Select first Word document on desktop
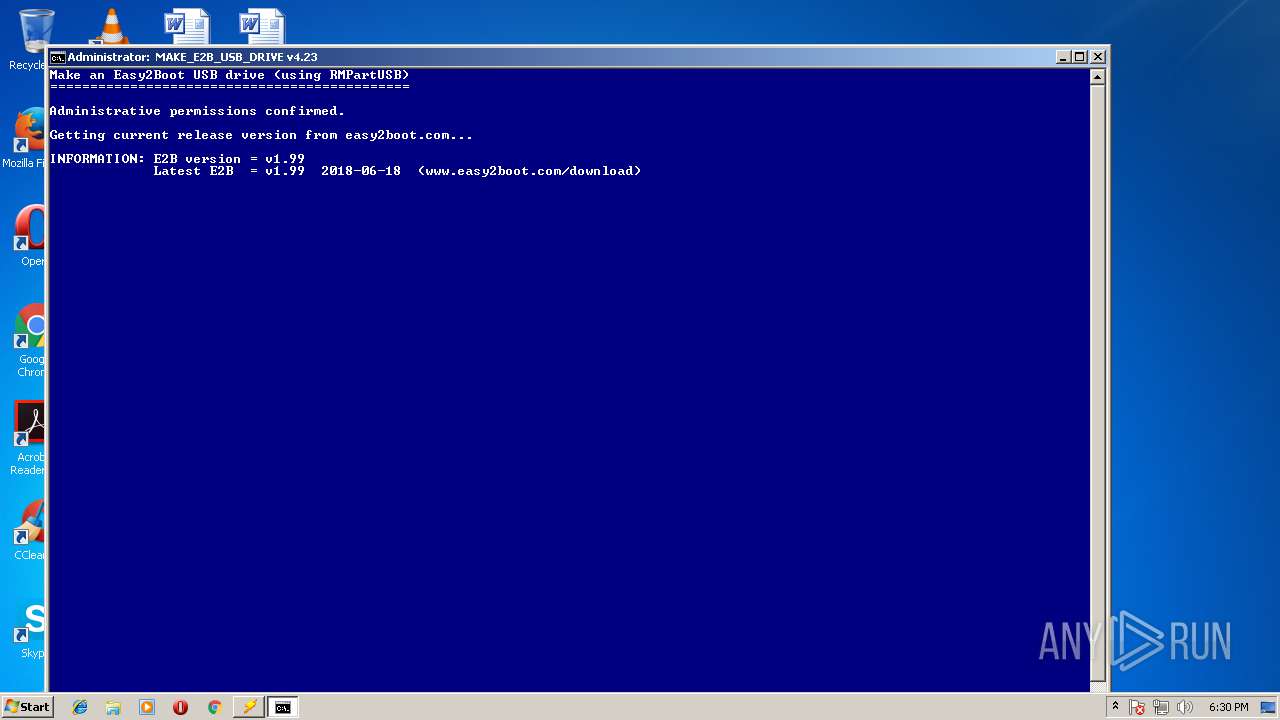 tap(186, 26)
